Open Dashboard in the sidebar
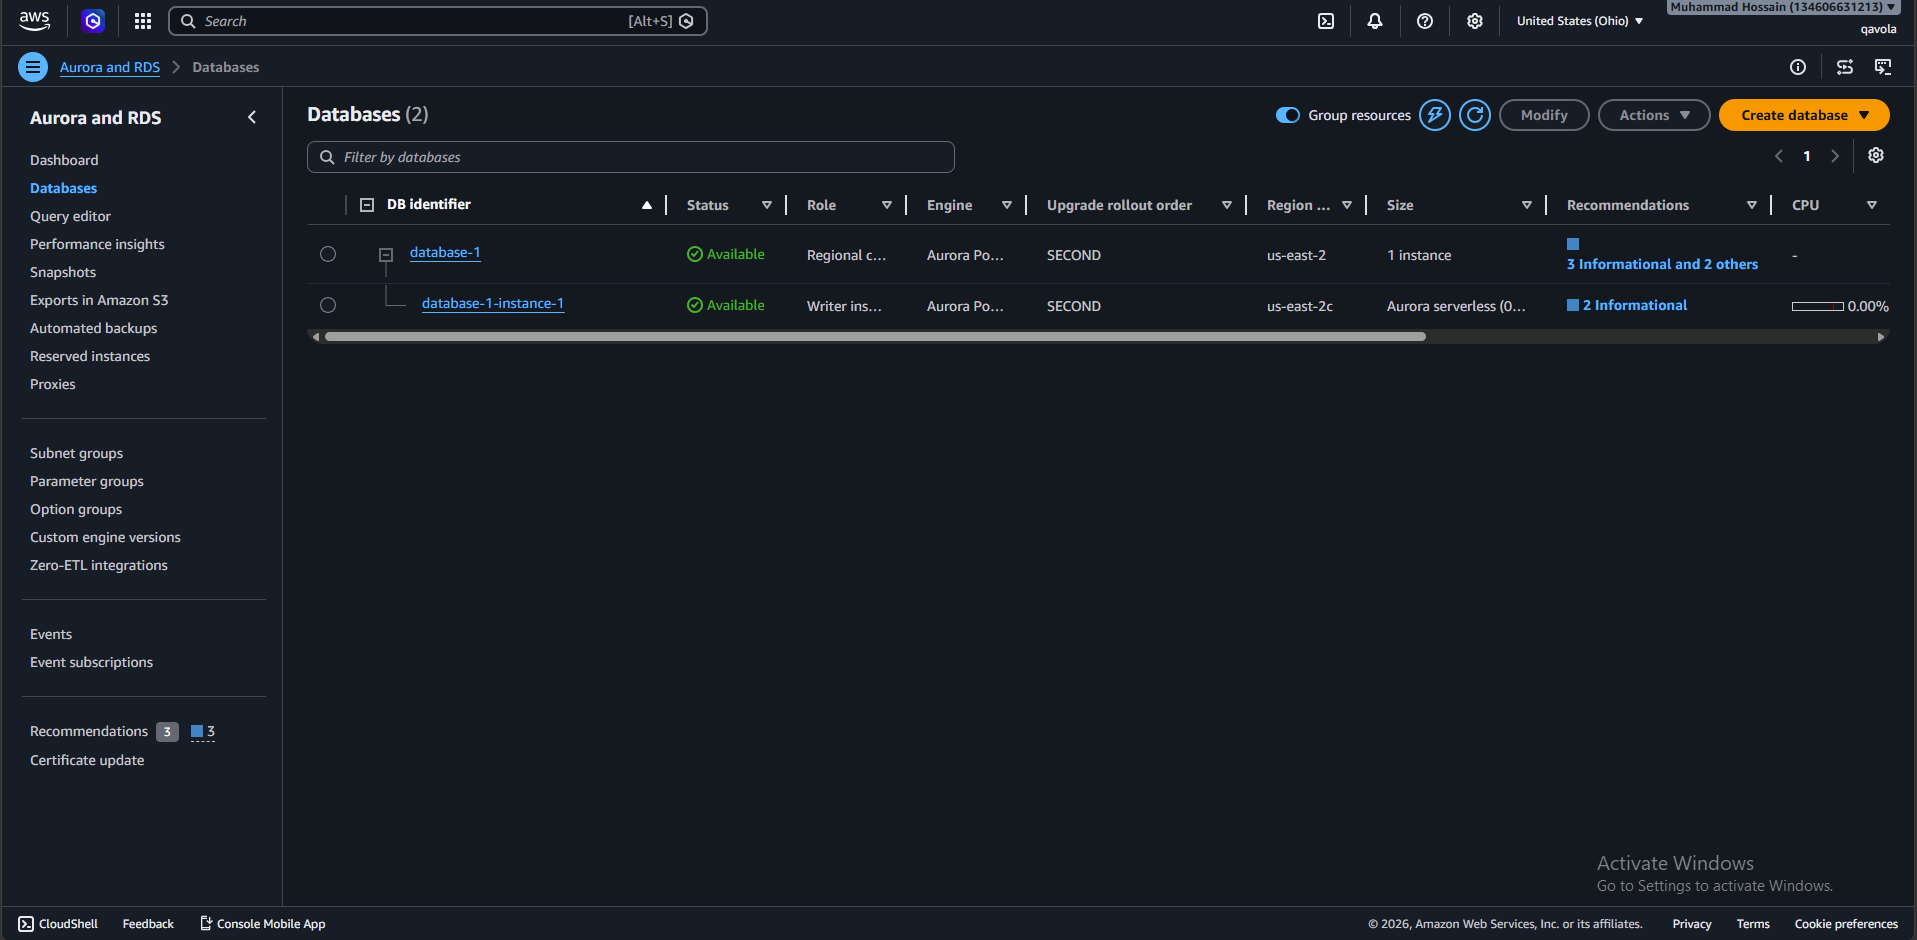Viewport: 1917px width, 940px height. pos(64,160)
